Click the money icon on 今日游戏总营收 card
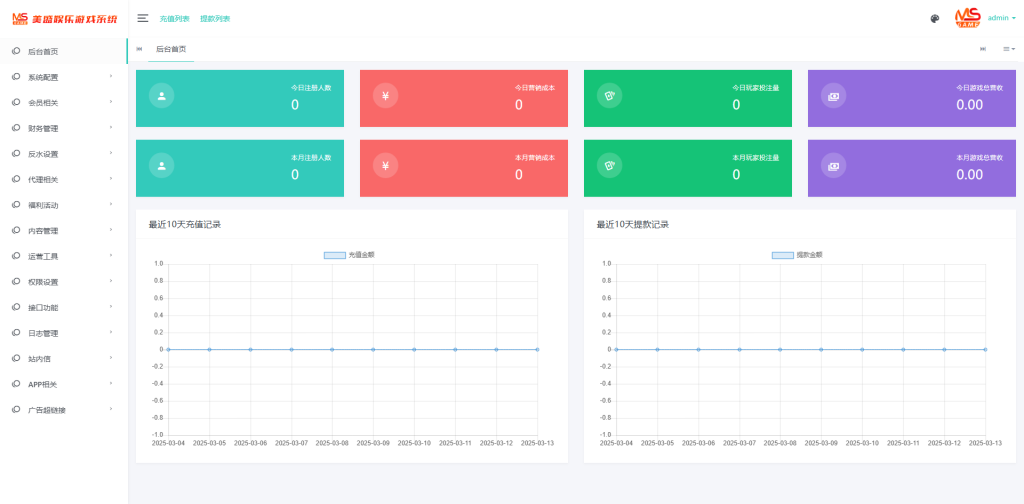The image size is (1024, 504). pyautogui.click(x=833, y=96)
